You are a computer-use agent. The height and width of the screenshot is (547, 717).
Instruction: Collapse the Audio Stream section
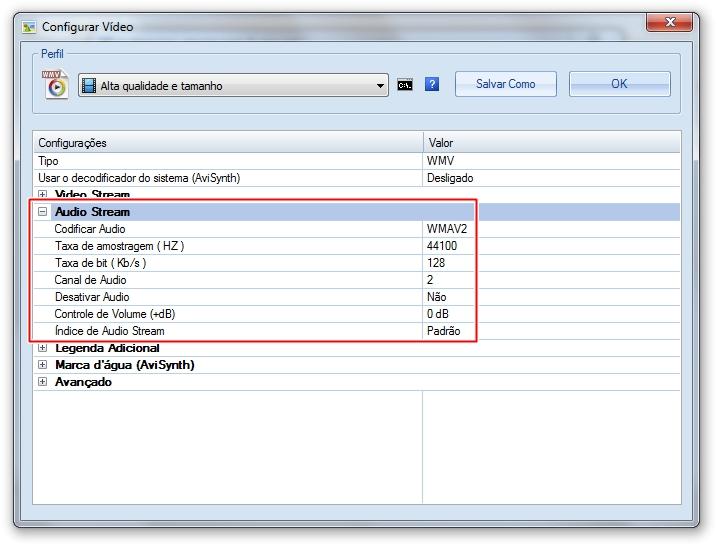pyautogui.click(x=43, y=212)
